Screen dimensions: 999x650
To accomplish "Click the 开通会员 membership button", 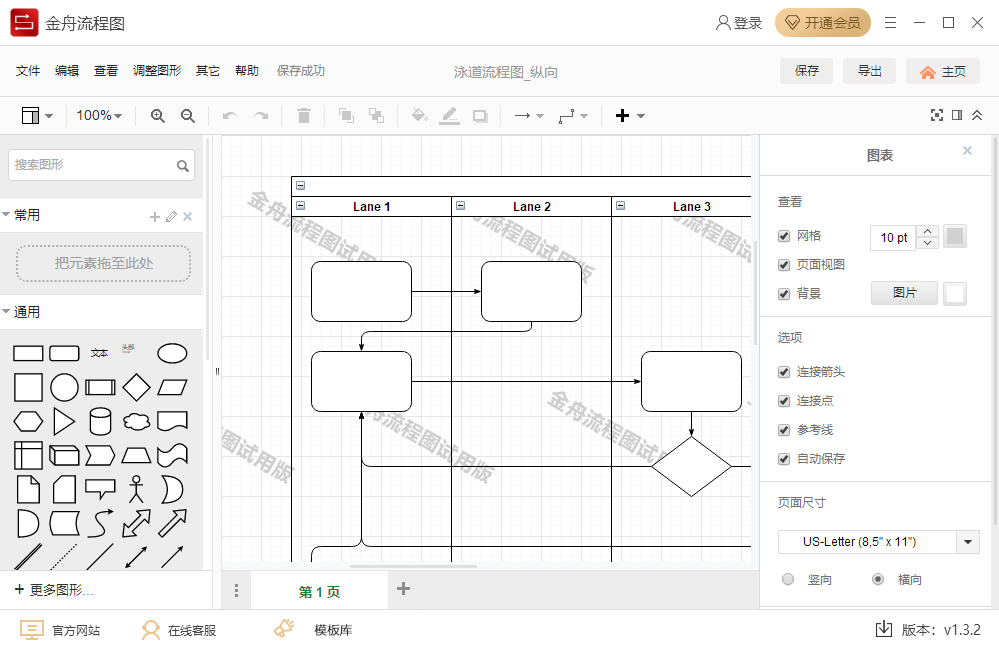I will 823,23.
